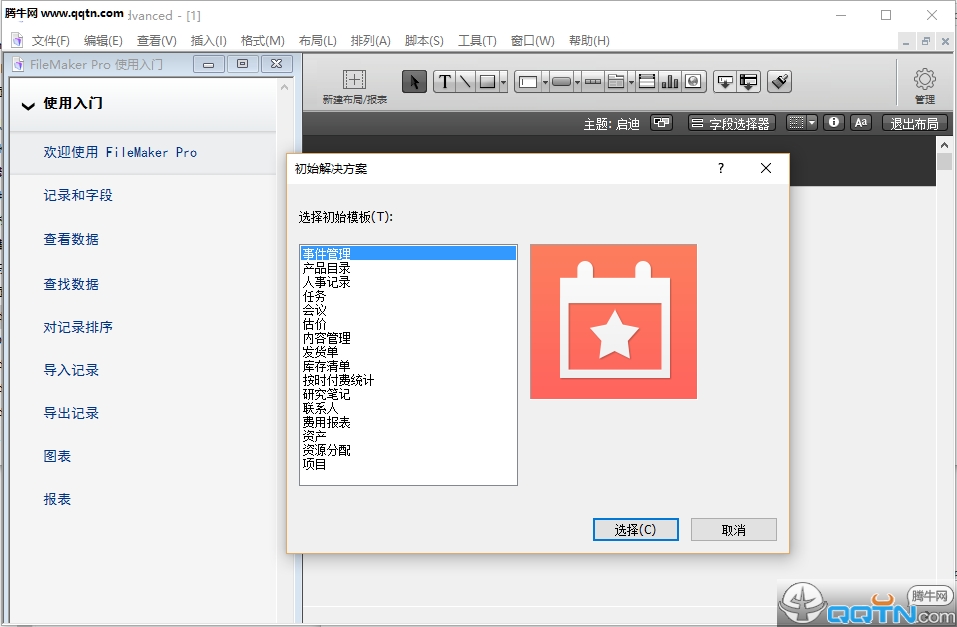Select the Rectangle shape tool
The height and width of the screenshot is (627, 957).
point(488,81)
